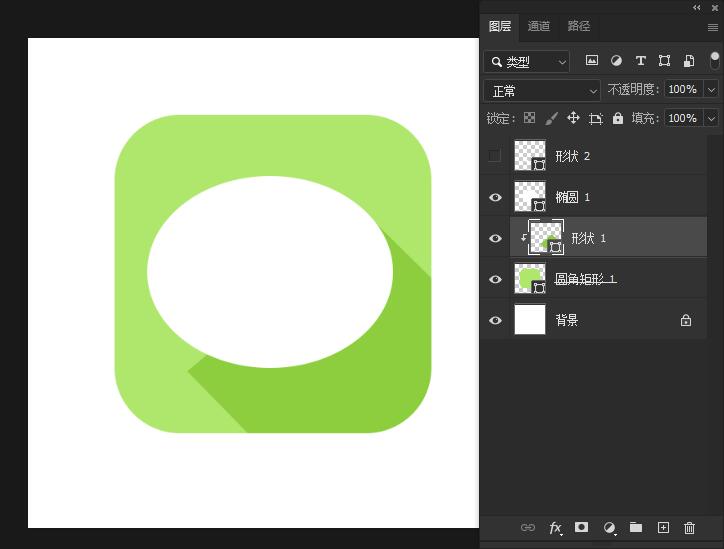Click the 形状 2 layer name
724x549 pixels.
(x=573, y=156)
